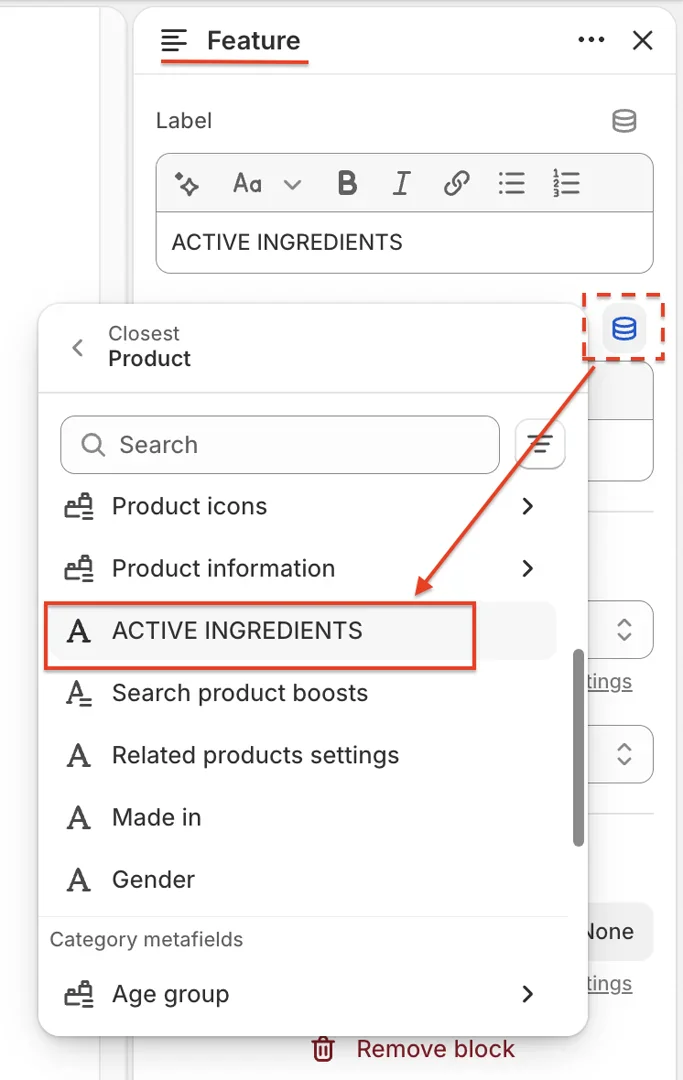Go back from Closest Product list

coord(78,347)
